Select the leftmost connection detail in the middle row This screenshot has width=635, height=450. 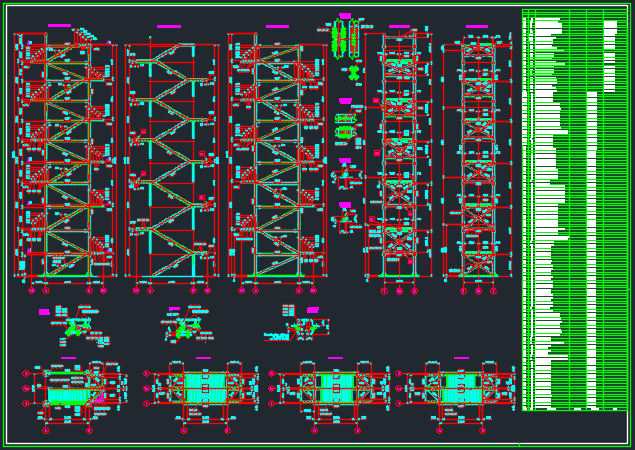[x=73, y=326]
